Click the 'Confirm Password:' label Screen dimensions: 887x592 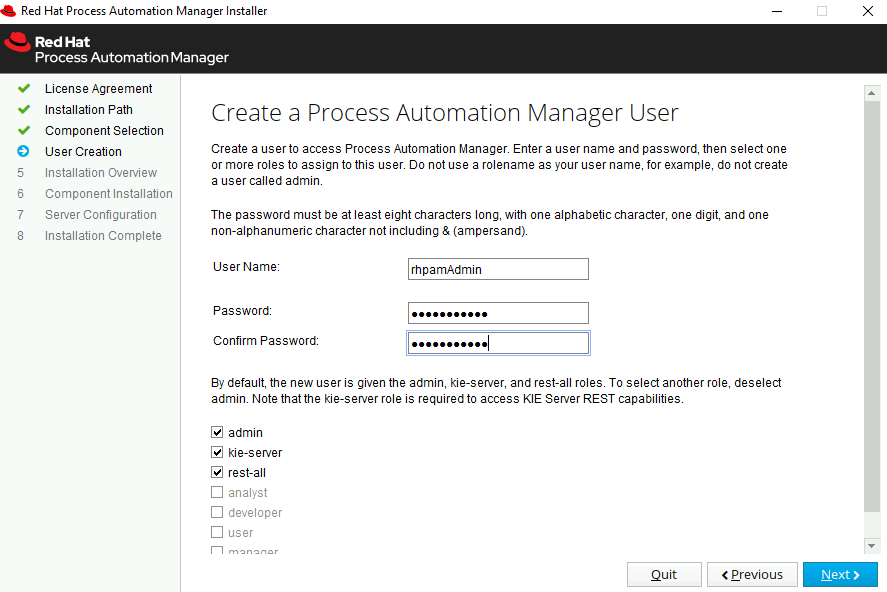(266, 341)
